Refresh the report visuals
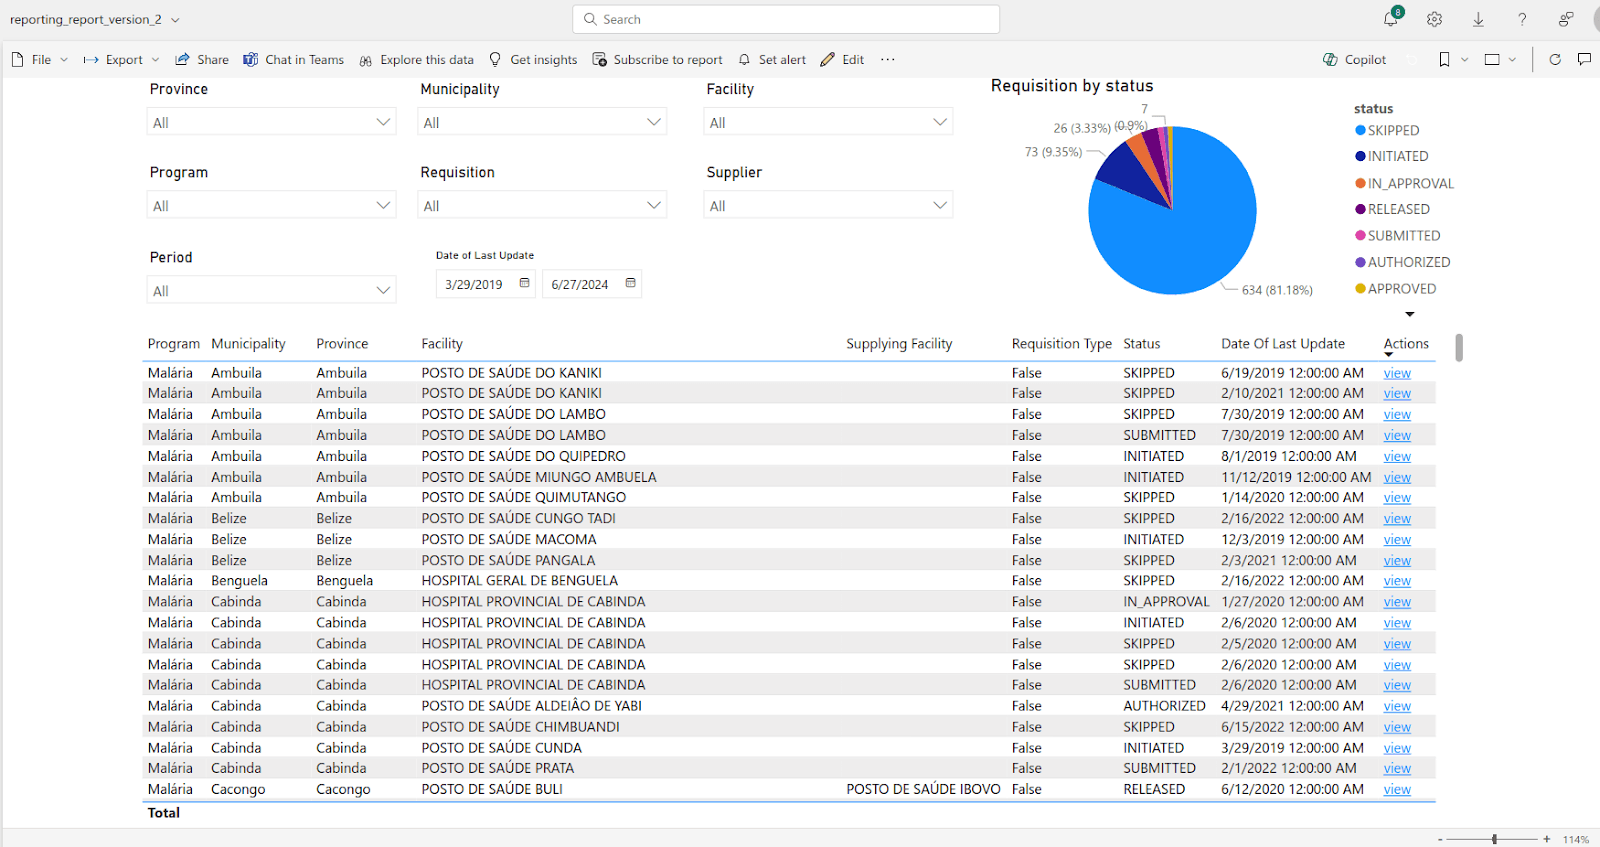The height and width of the screenshot is (847, 1600). pos(1555,60)
